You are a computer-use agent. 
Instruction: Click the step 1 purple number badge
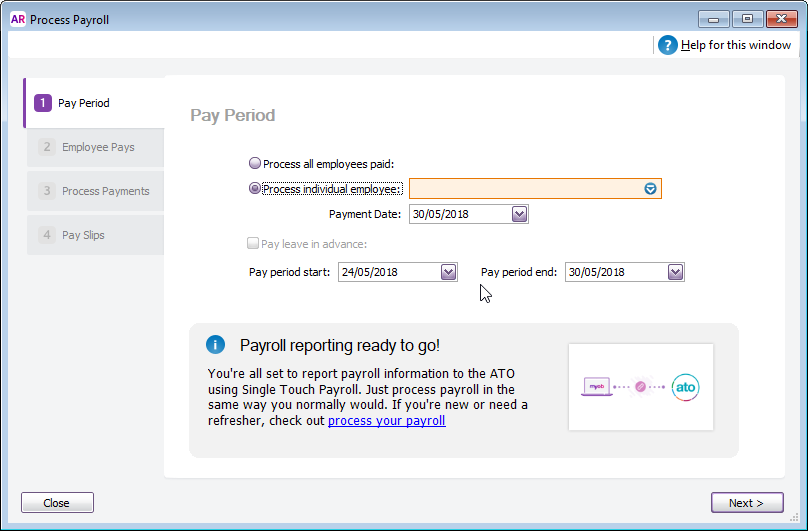(x=42, y=103)
